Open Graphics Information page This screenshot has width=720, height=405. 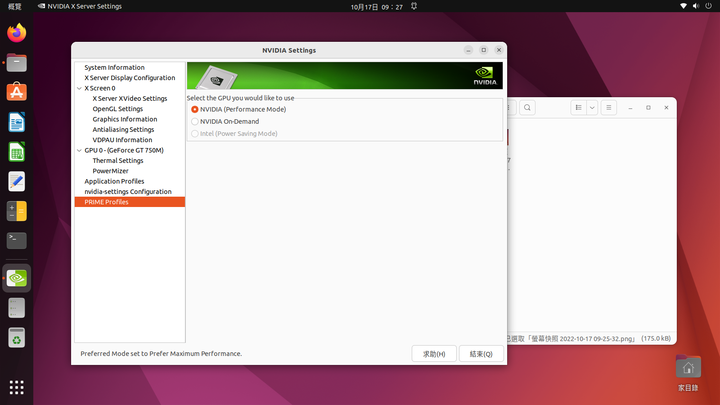click(125, 119)
